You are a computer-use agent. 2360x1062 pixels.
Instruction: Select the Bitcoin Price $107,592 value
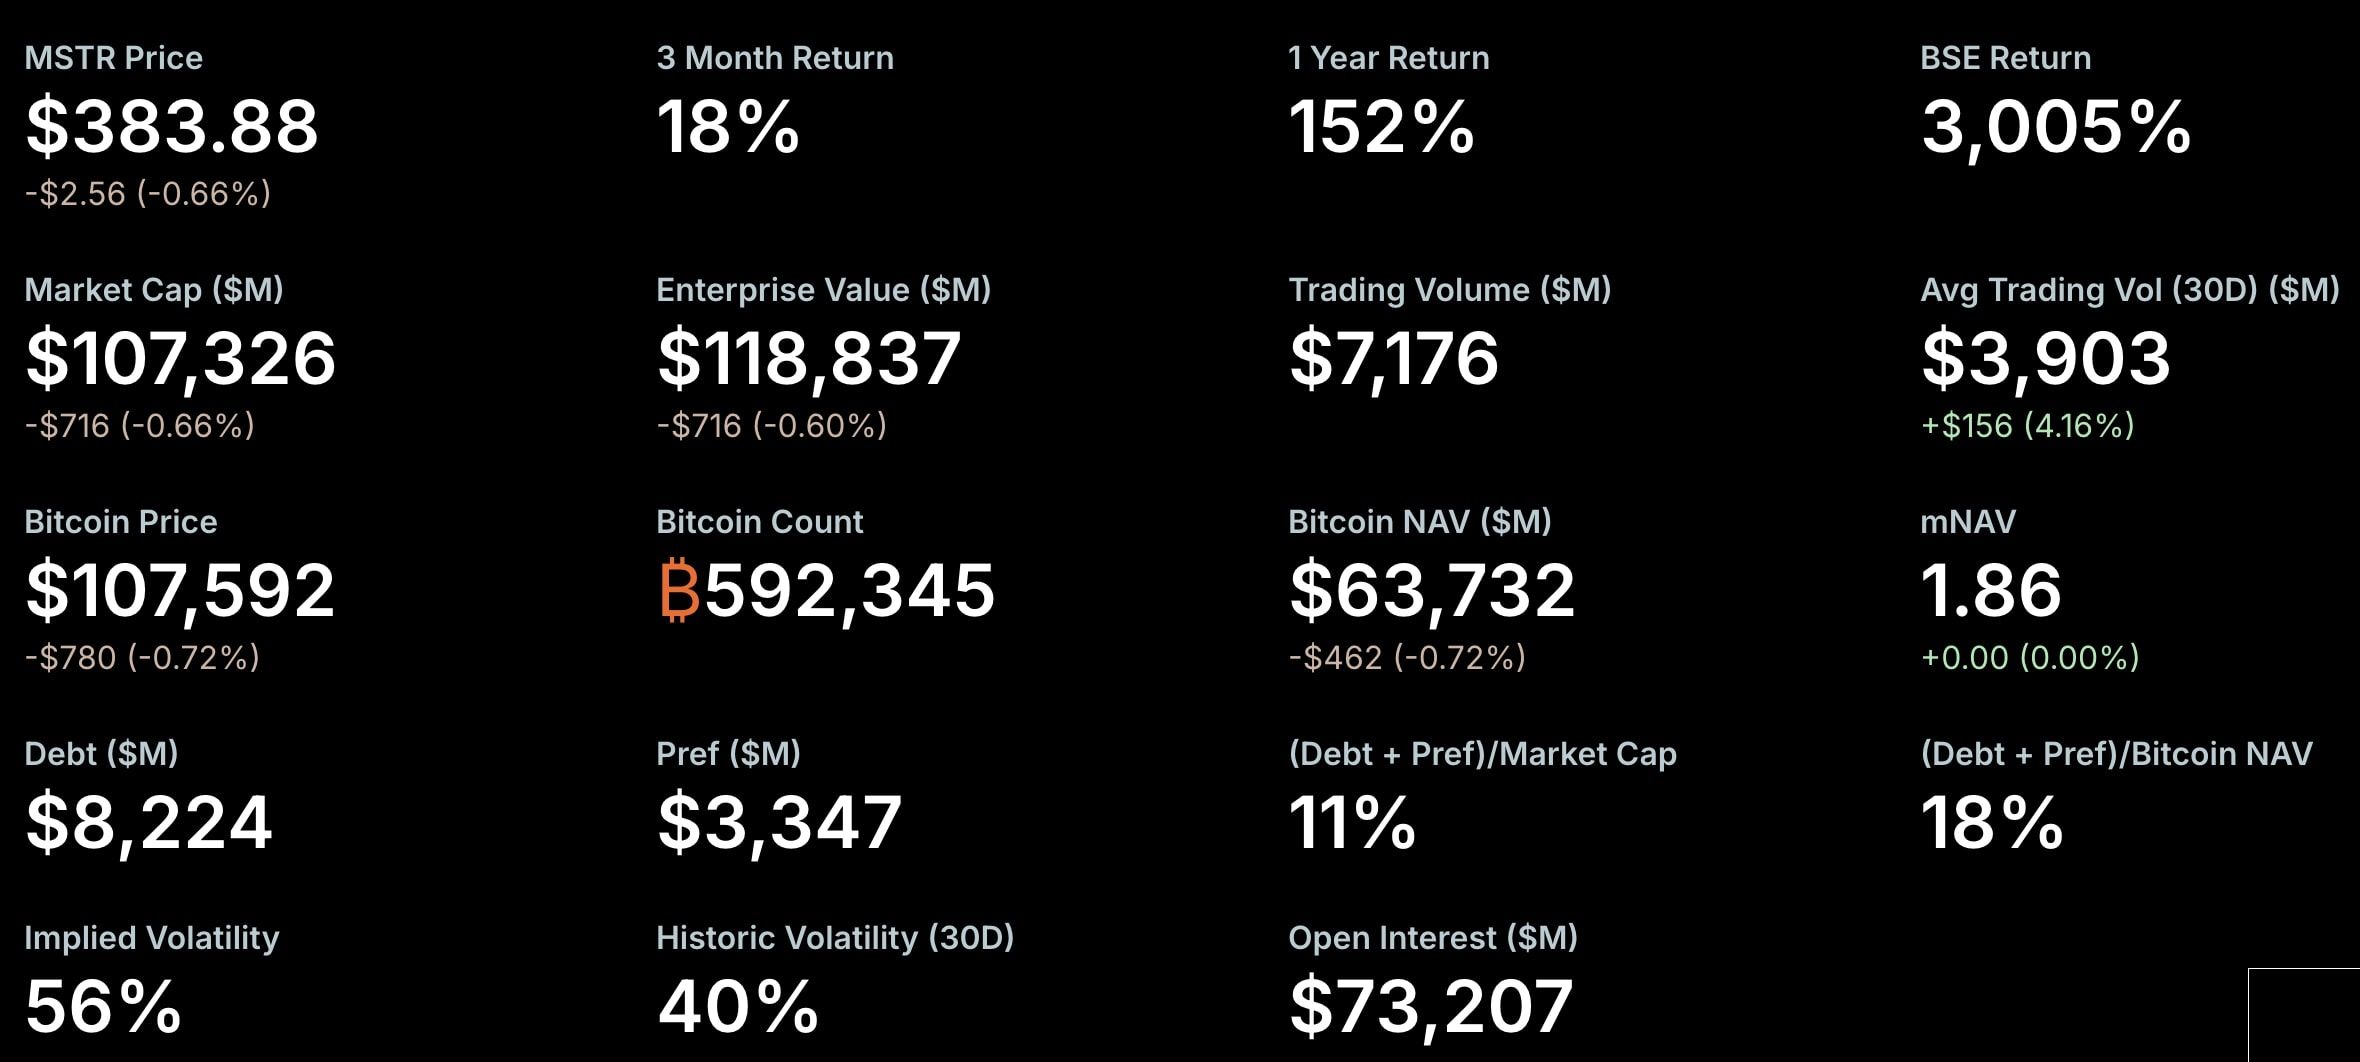point(180,592)
